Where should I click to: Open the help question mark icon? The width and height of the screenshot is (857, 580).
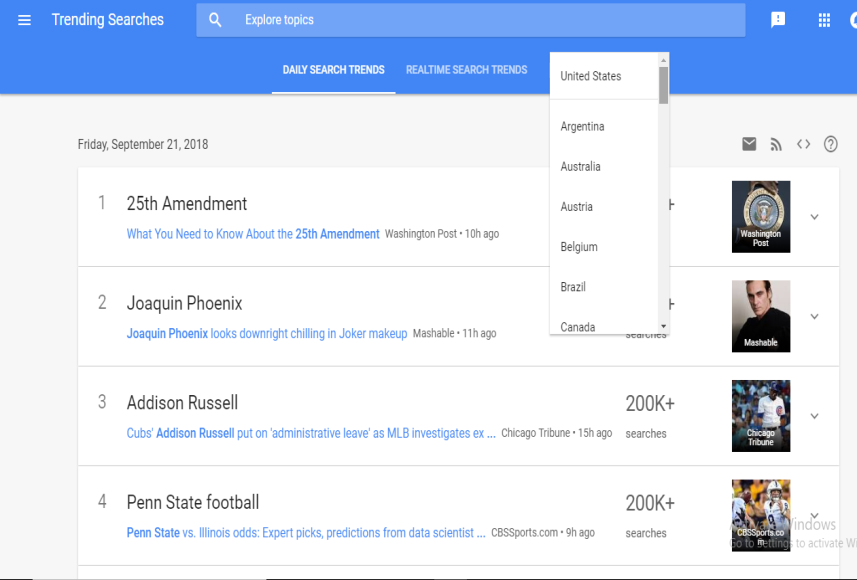coord(830,144)
